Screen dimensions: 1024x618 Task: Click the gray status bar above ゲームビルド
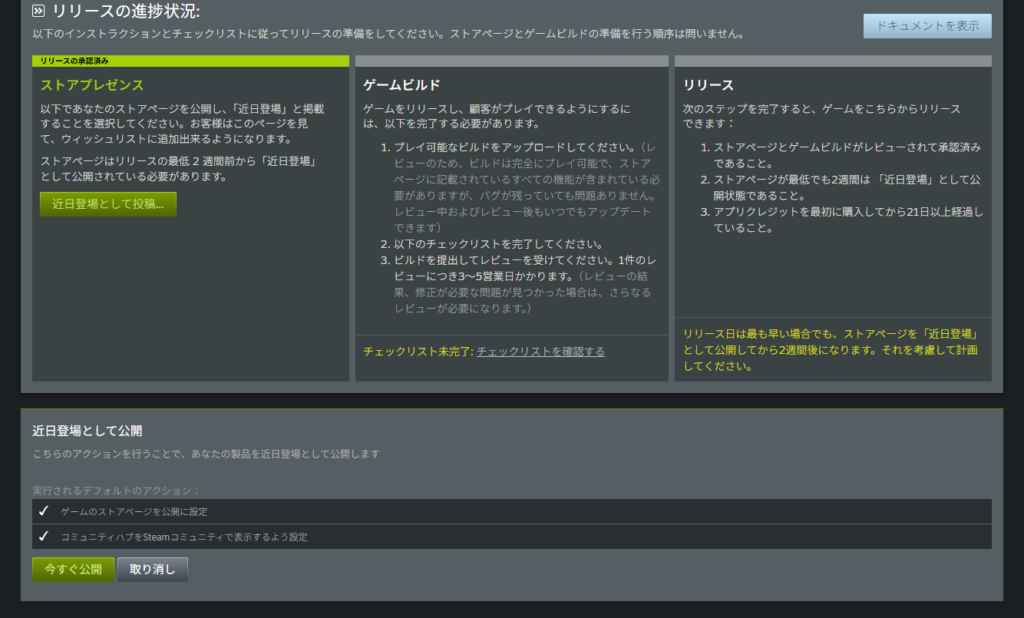[511, 61]
